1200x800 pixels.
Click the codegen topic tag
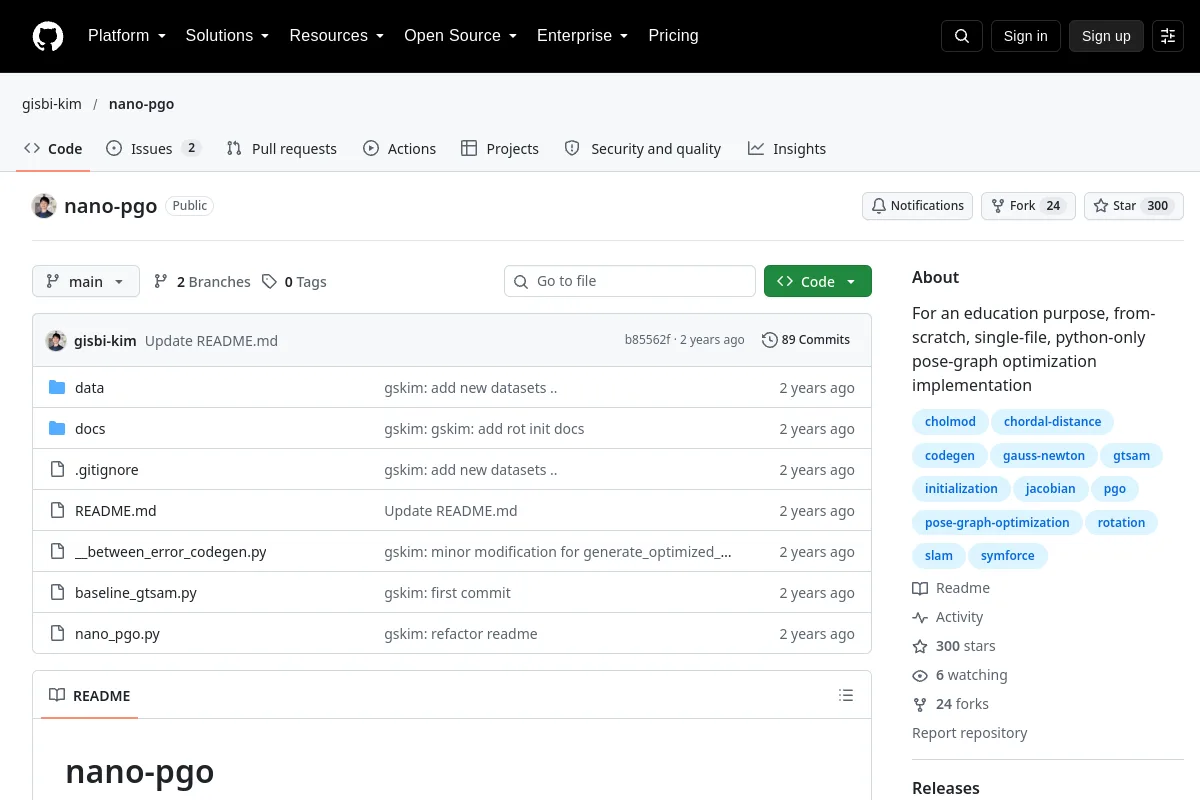tap(950, 456)
